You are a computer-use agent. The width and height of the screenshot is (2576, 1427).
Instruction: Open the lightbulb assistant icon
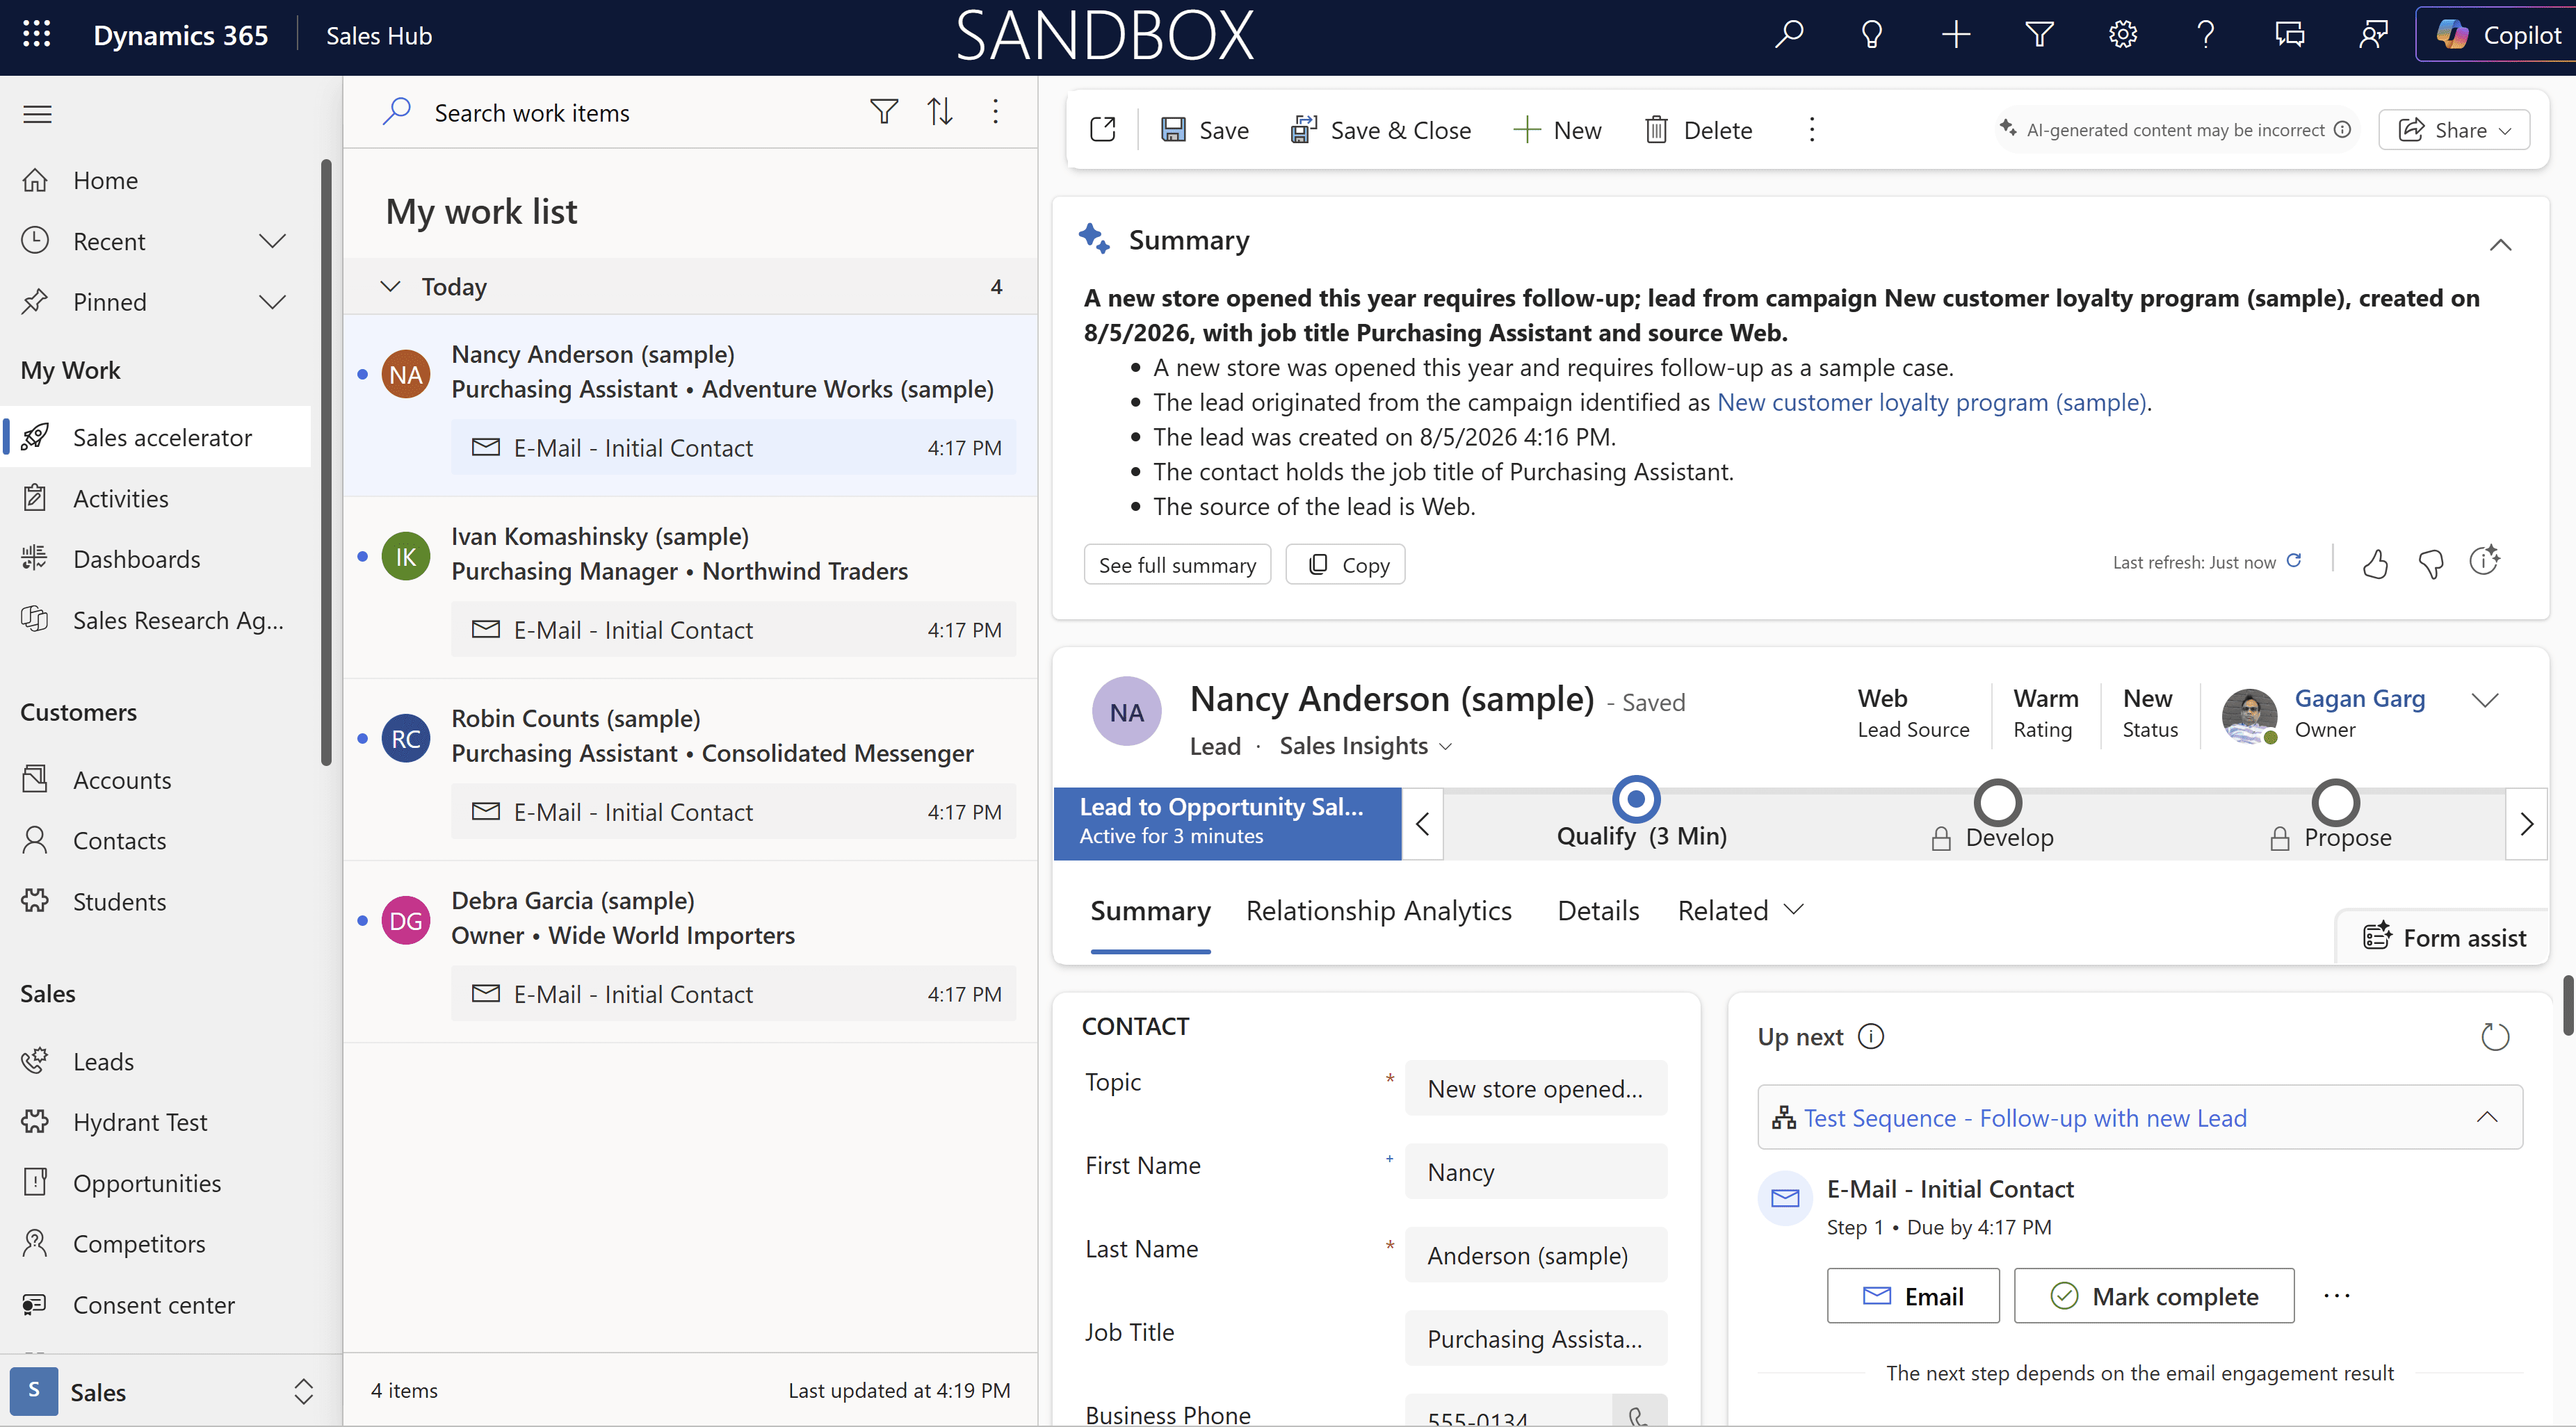point(1872,35)
